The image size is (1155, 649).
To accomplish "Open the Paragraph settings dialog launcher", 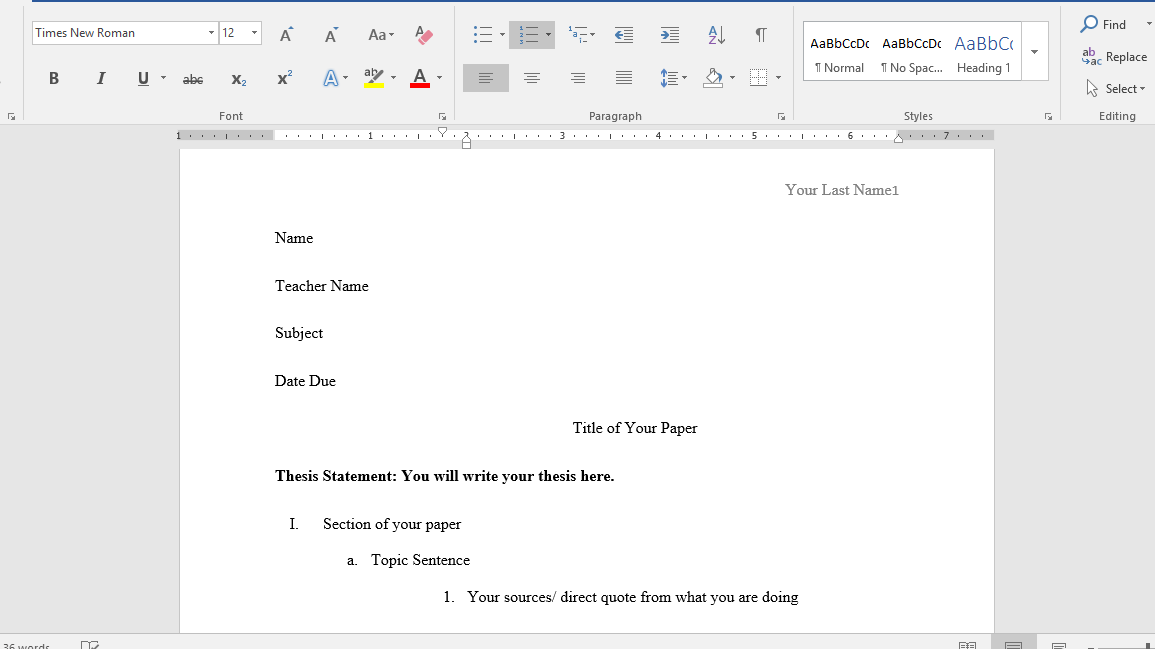I will (781, 115).
